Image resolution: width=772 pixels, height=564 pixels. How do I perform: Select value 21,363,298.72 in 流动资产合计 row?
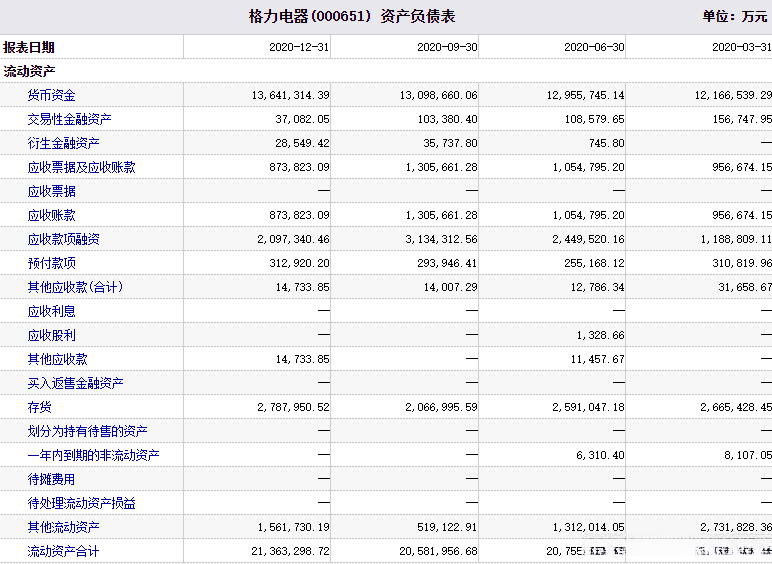tap(290, 552)
